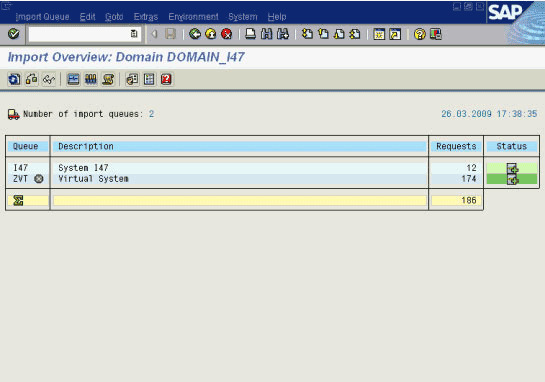Click the System Overview icon

coord(132,79)
